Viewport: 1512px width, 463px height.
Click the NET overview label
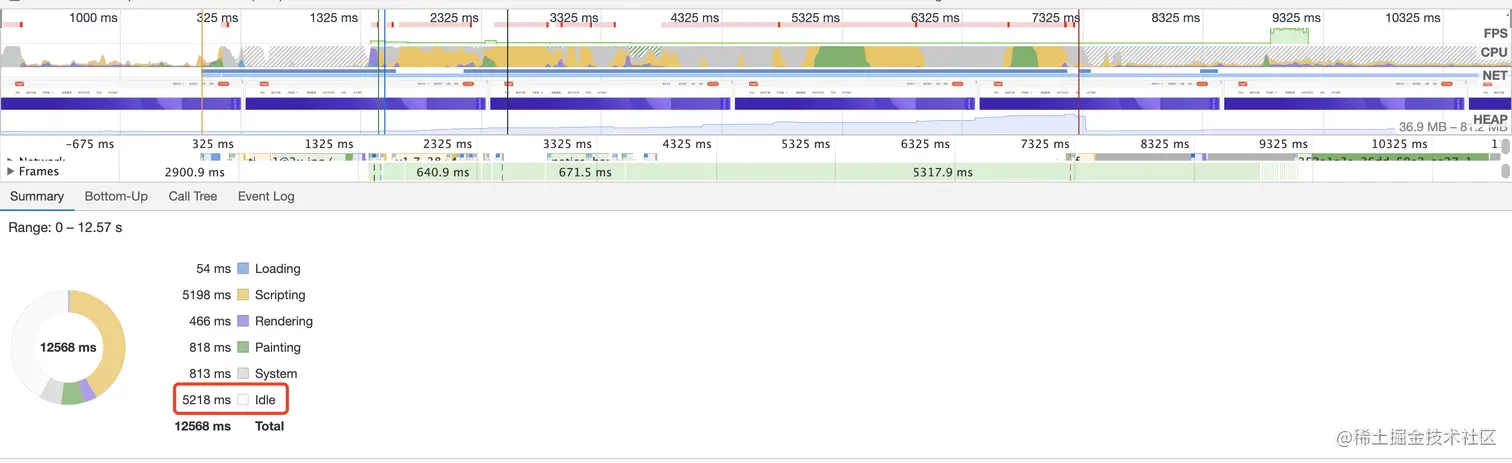(x=1495, y=75)
